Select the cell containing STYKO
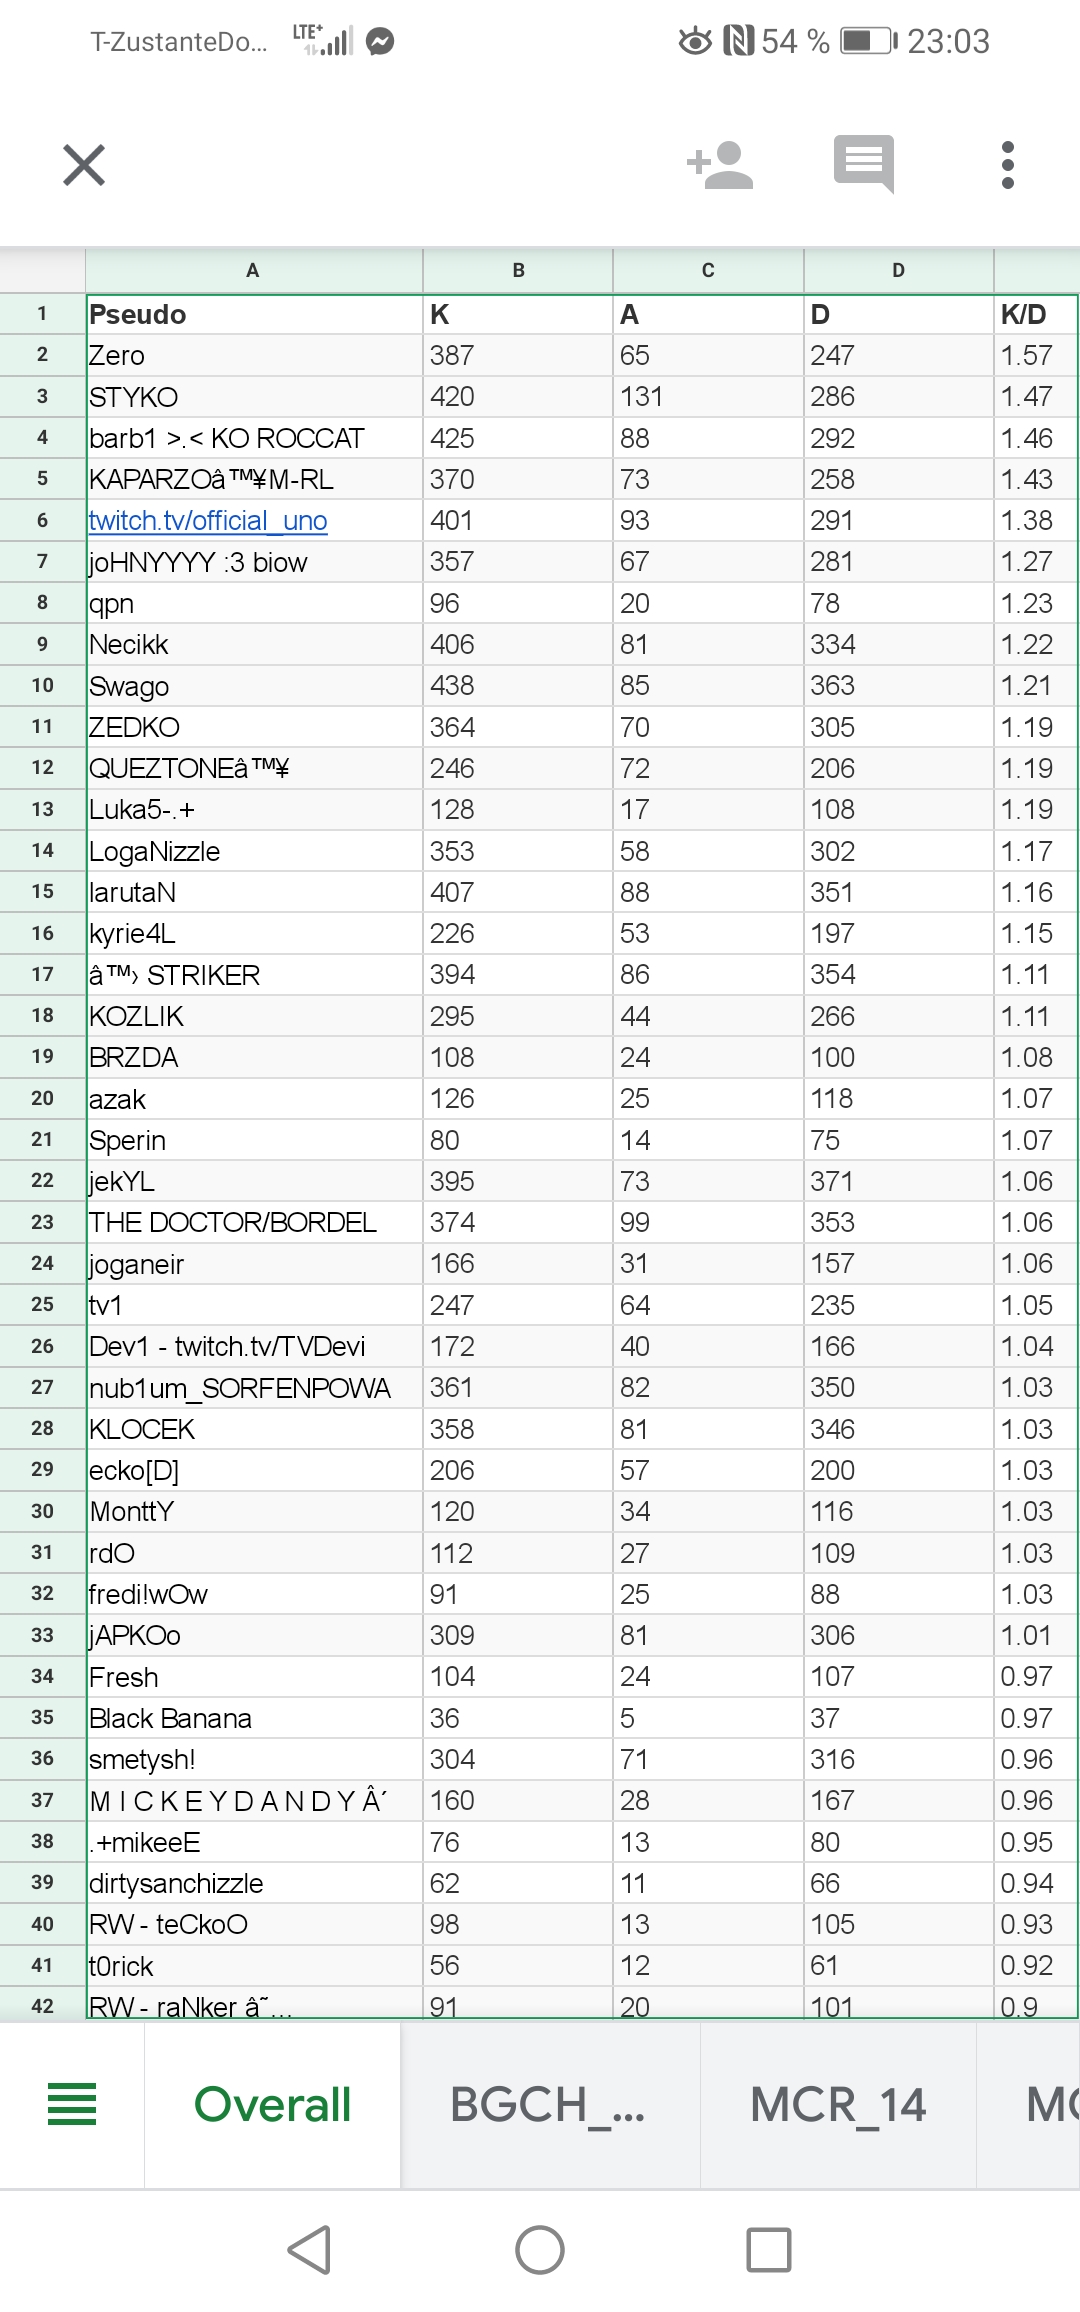Viewport: 1080px width, 2312px height. tap(253, 397)
